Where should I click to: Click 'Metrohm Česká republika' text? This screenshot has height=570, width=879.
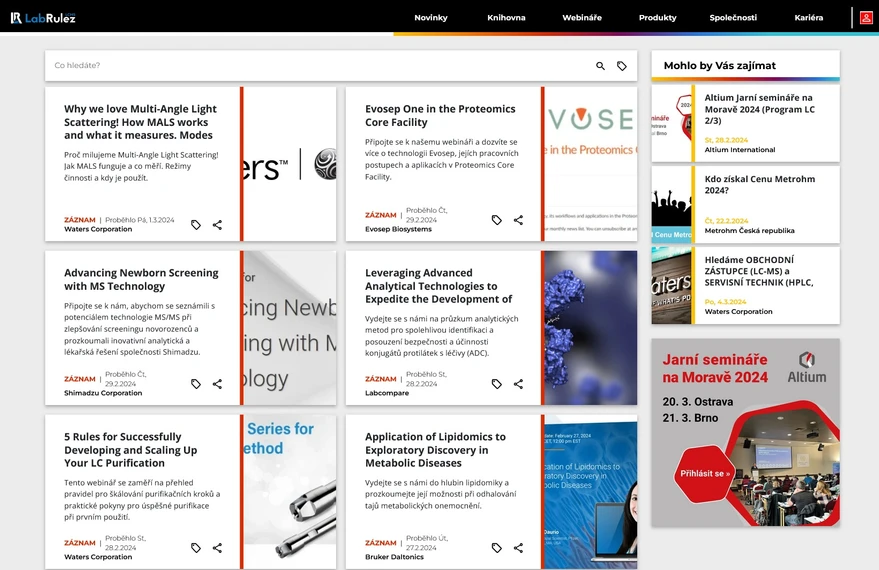tap(750, 230)
